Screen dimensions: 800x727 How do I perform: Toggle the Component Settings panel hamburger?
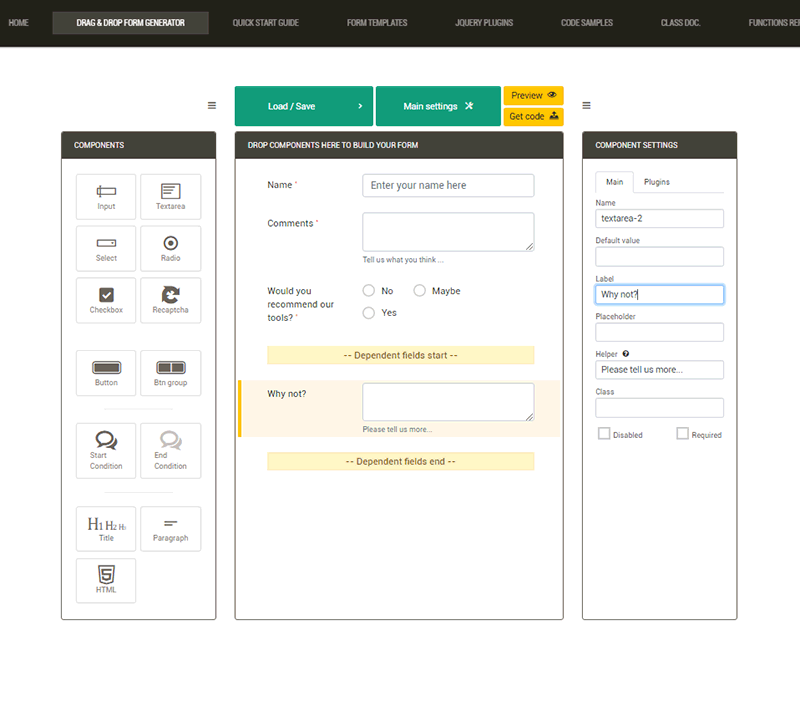586,106
